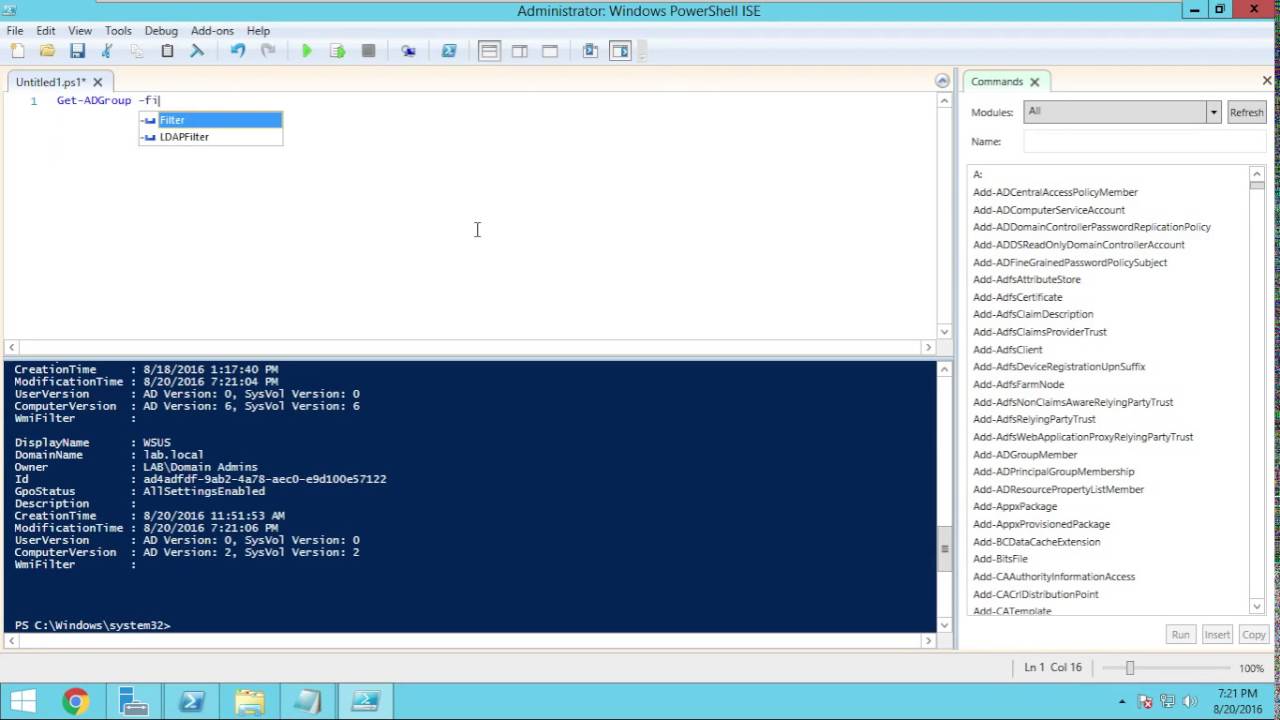Click the network tray icon
The height and width of the screenshot is (720, 1280).
point(1168,702)
